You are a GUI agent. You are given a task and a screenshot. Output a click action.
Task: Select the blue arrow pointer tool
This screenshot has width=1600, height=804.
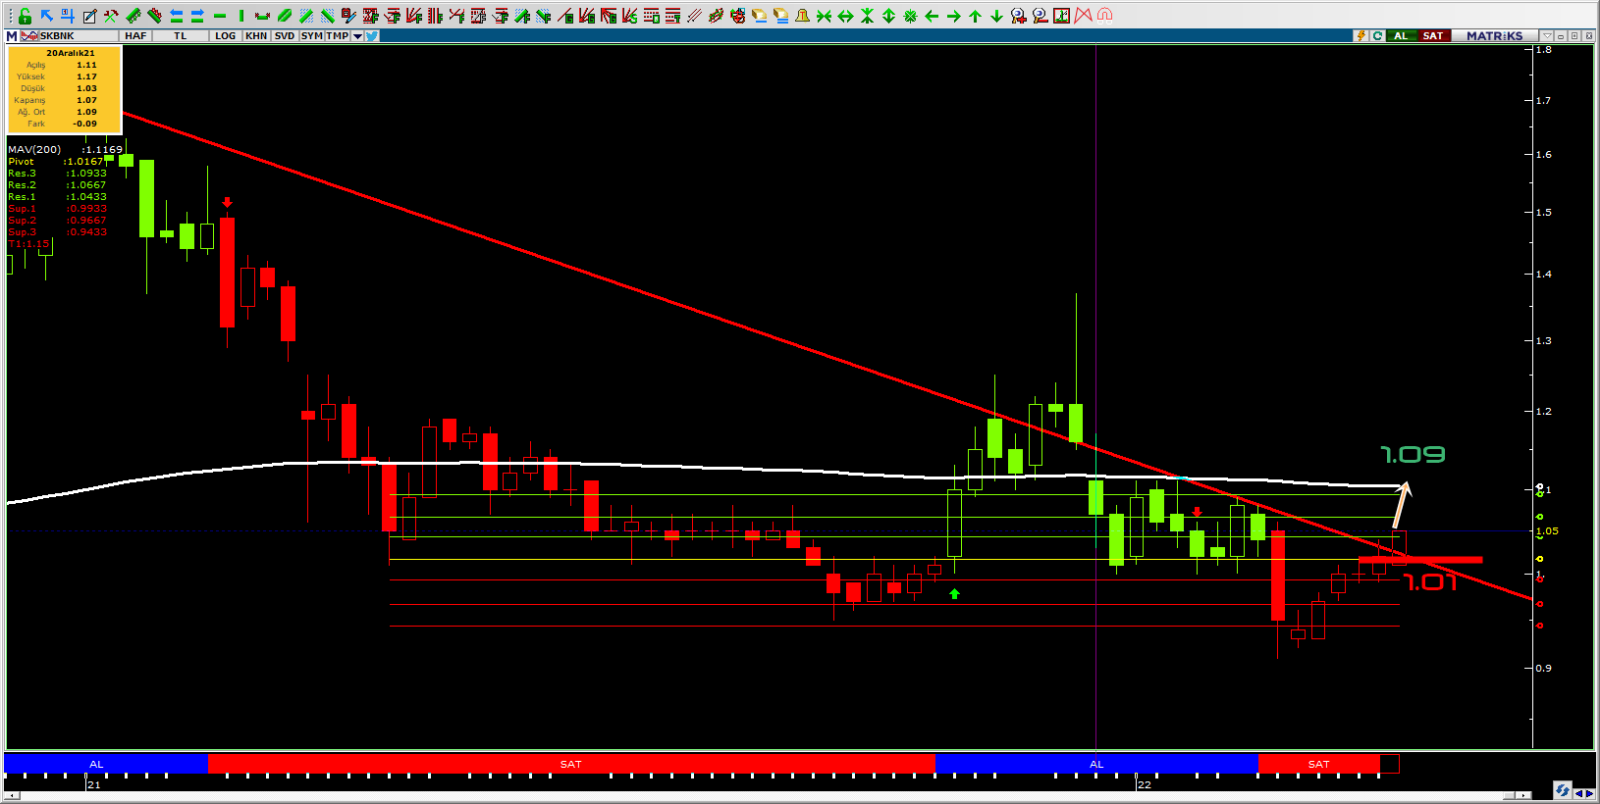(47, 16)
